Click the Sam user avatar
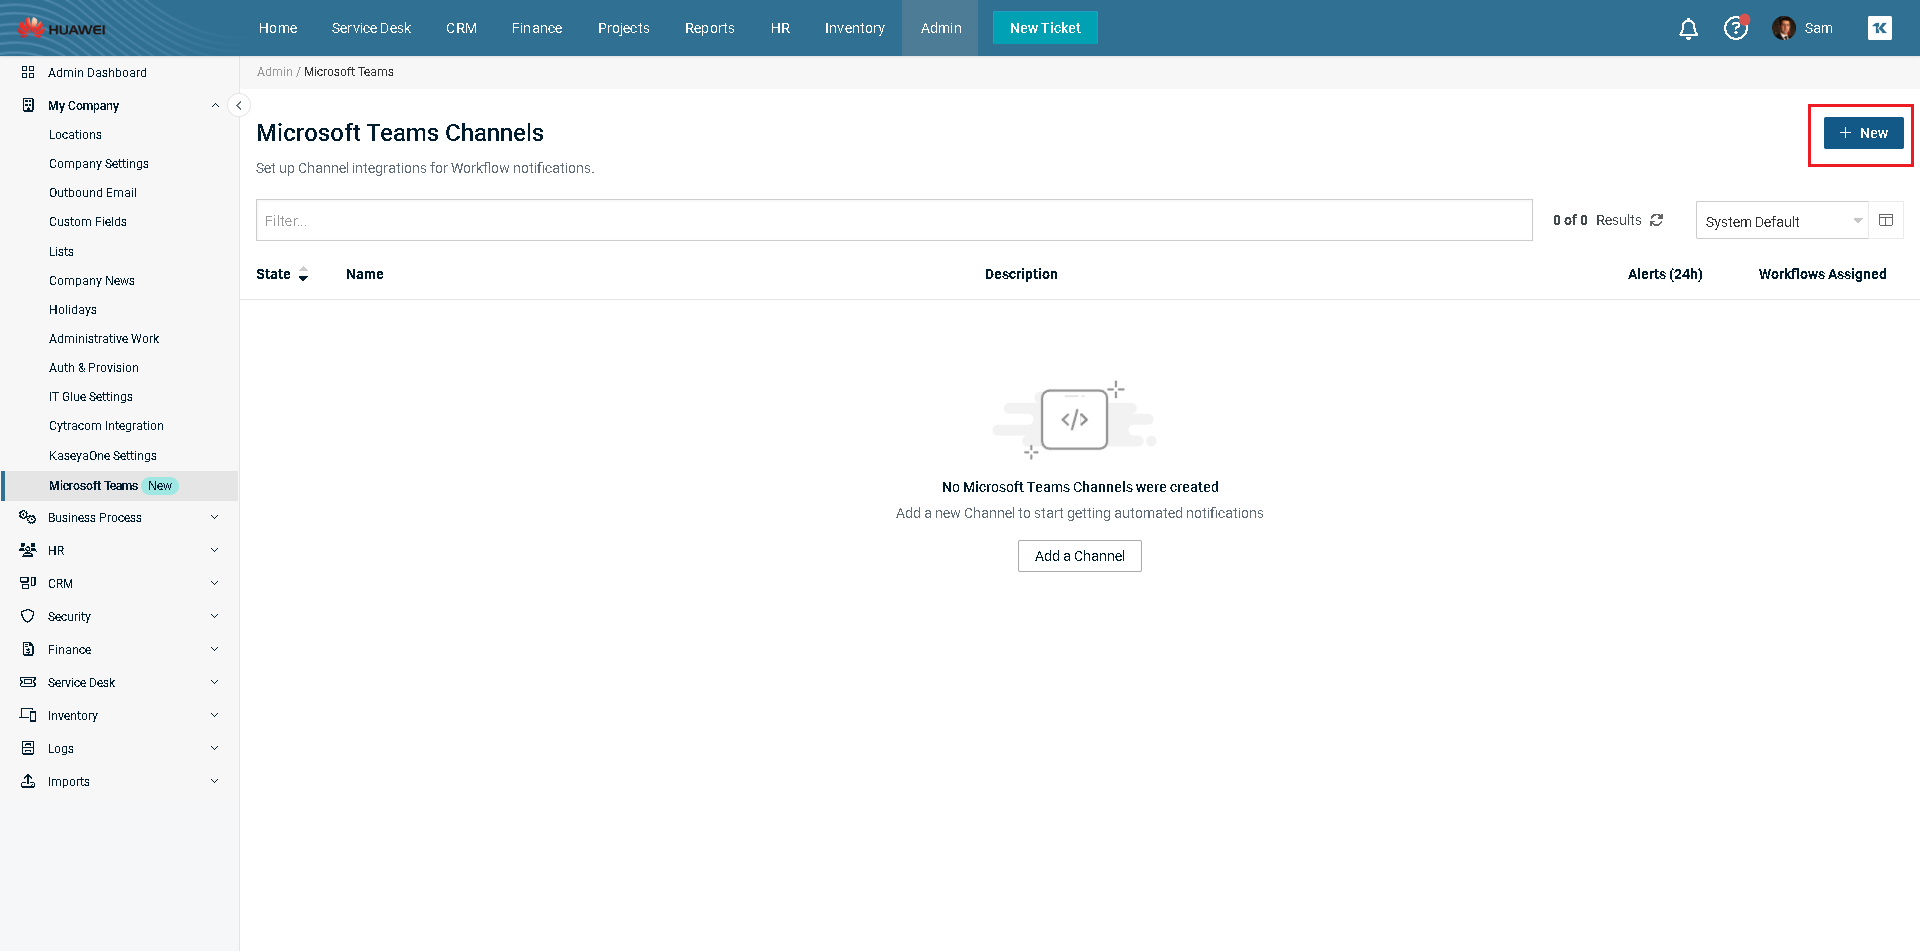 (1783, 28)
